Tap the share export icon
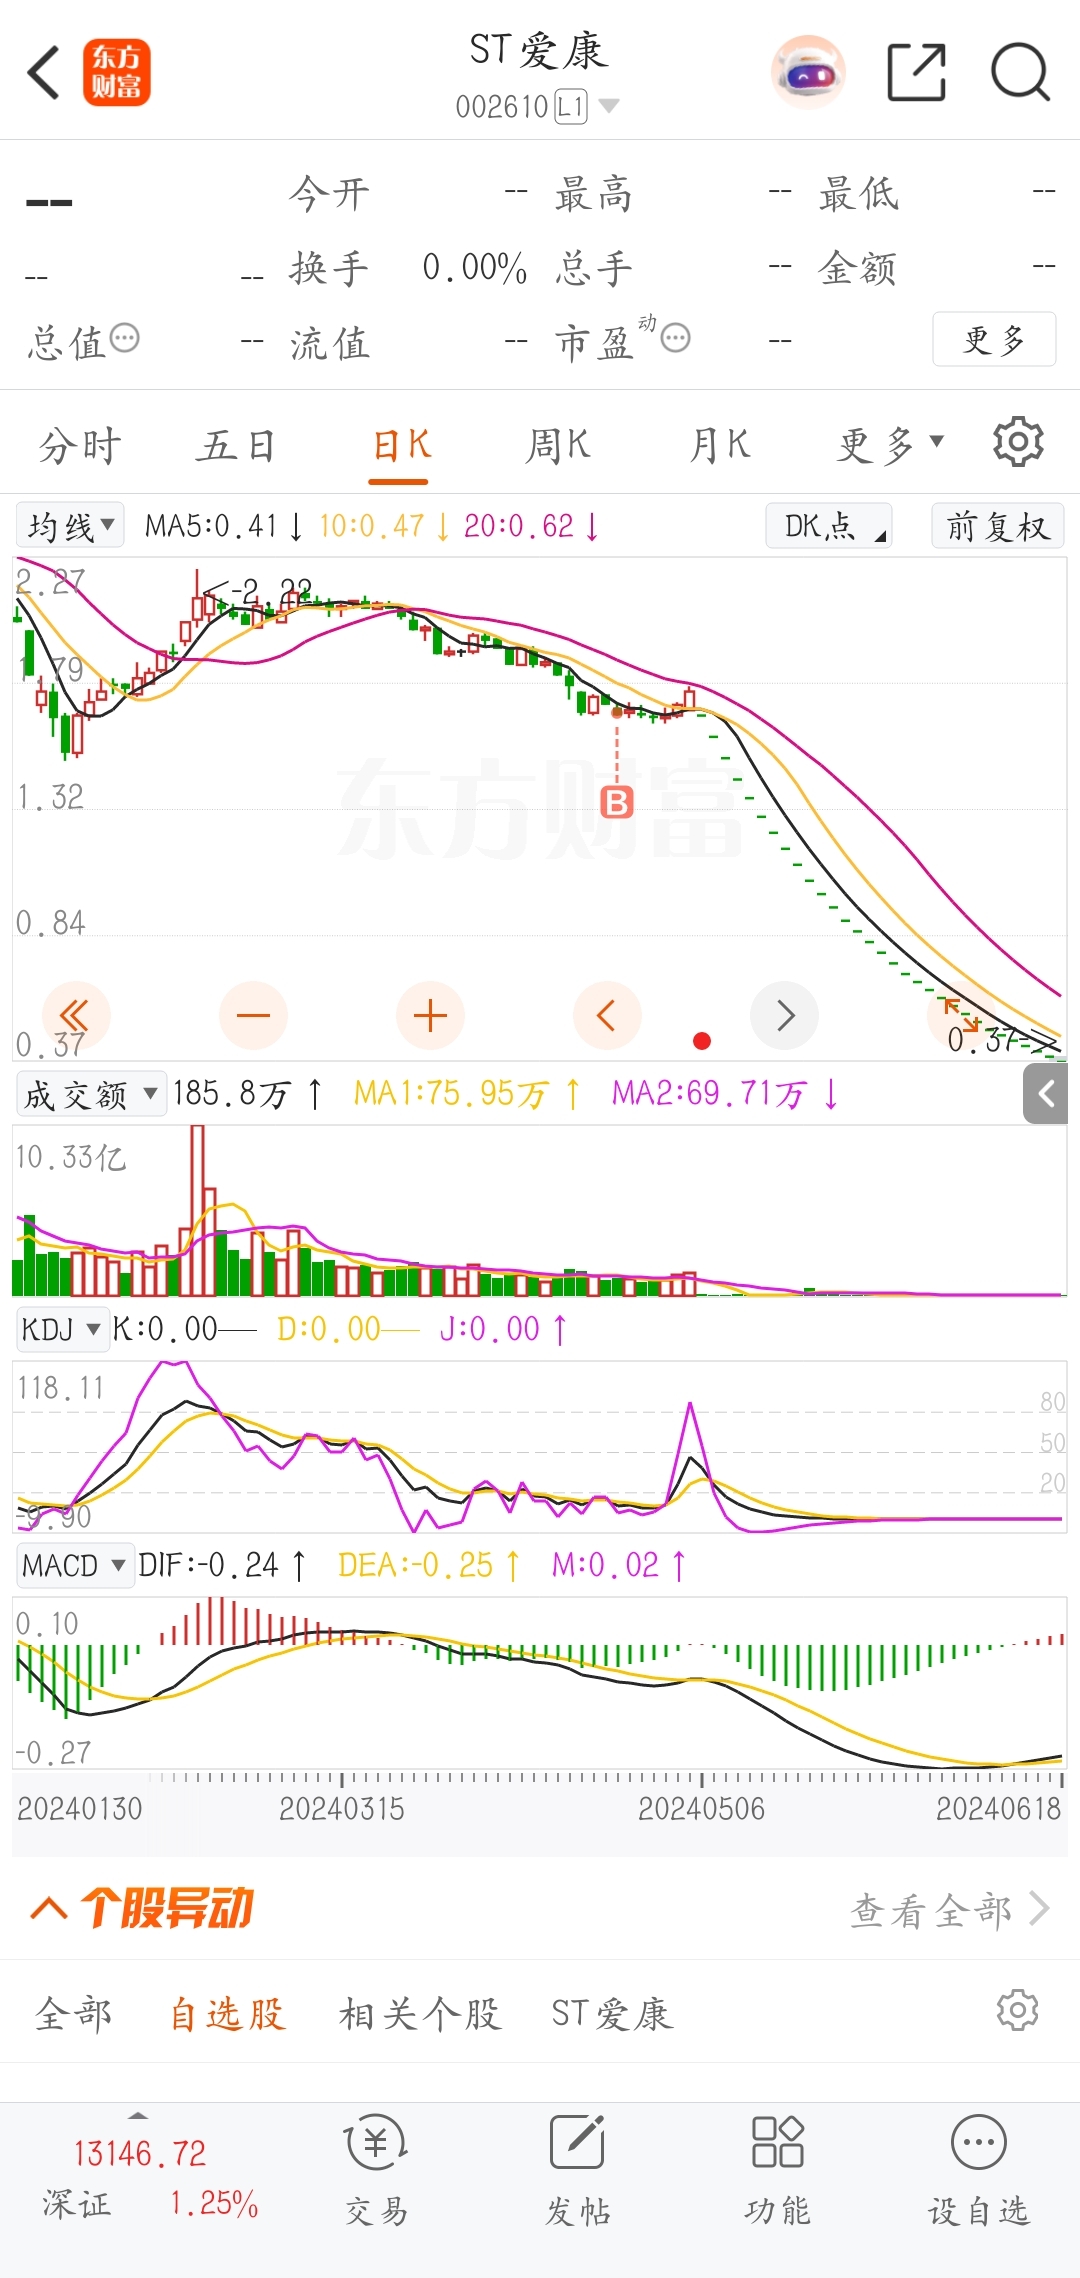The image size is (1080, 2278). coord(917,72)
